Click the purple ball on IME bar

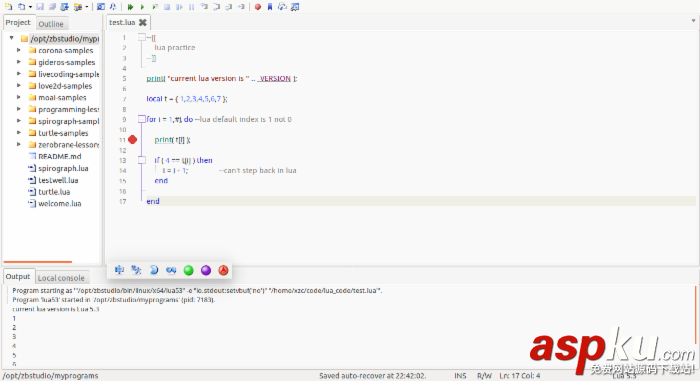point(206,270)
